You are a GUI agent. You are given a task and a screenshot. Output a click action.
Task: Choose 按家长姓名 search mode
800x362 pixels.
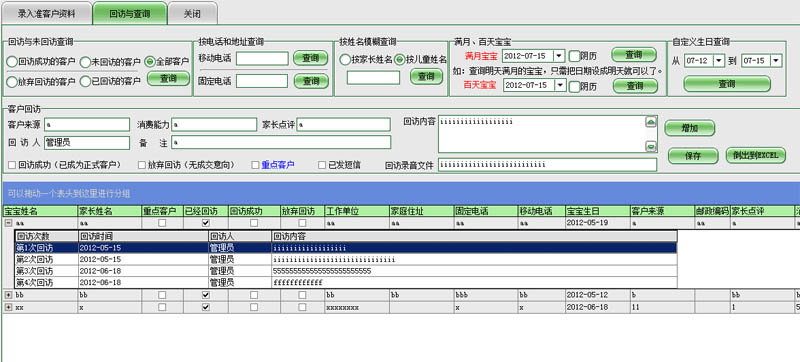(x=345, y=60)
